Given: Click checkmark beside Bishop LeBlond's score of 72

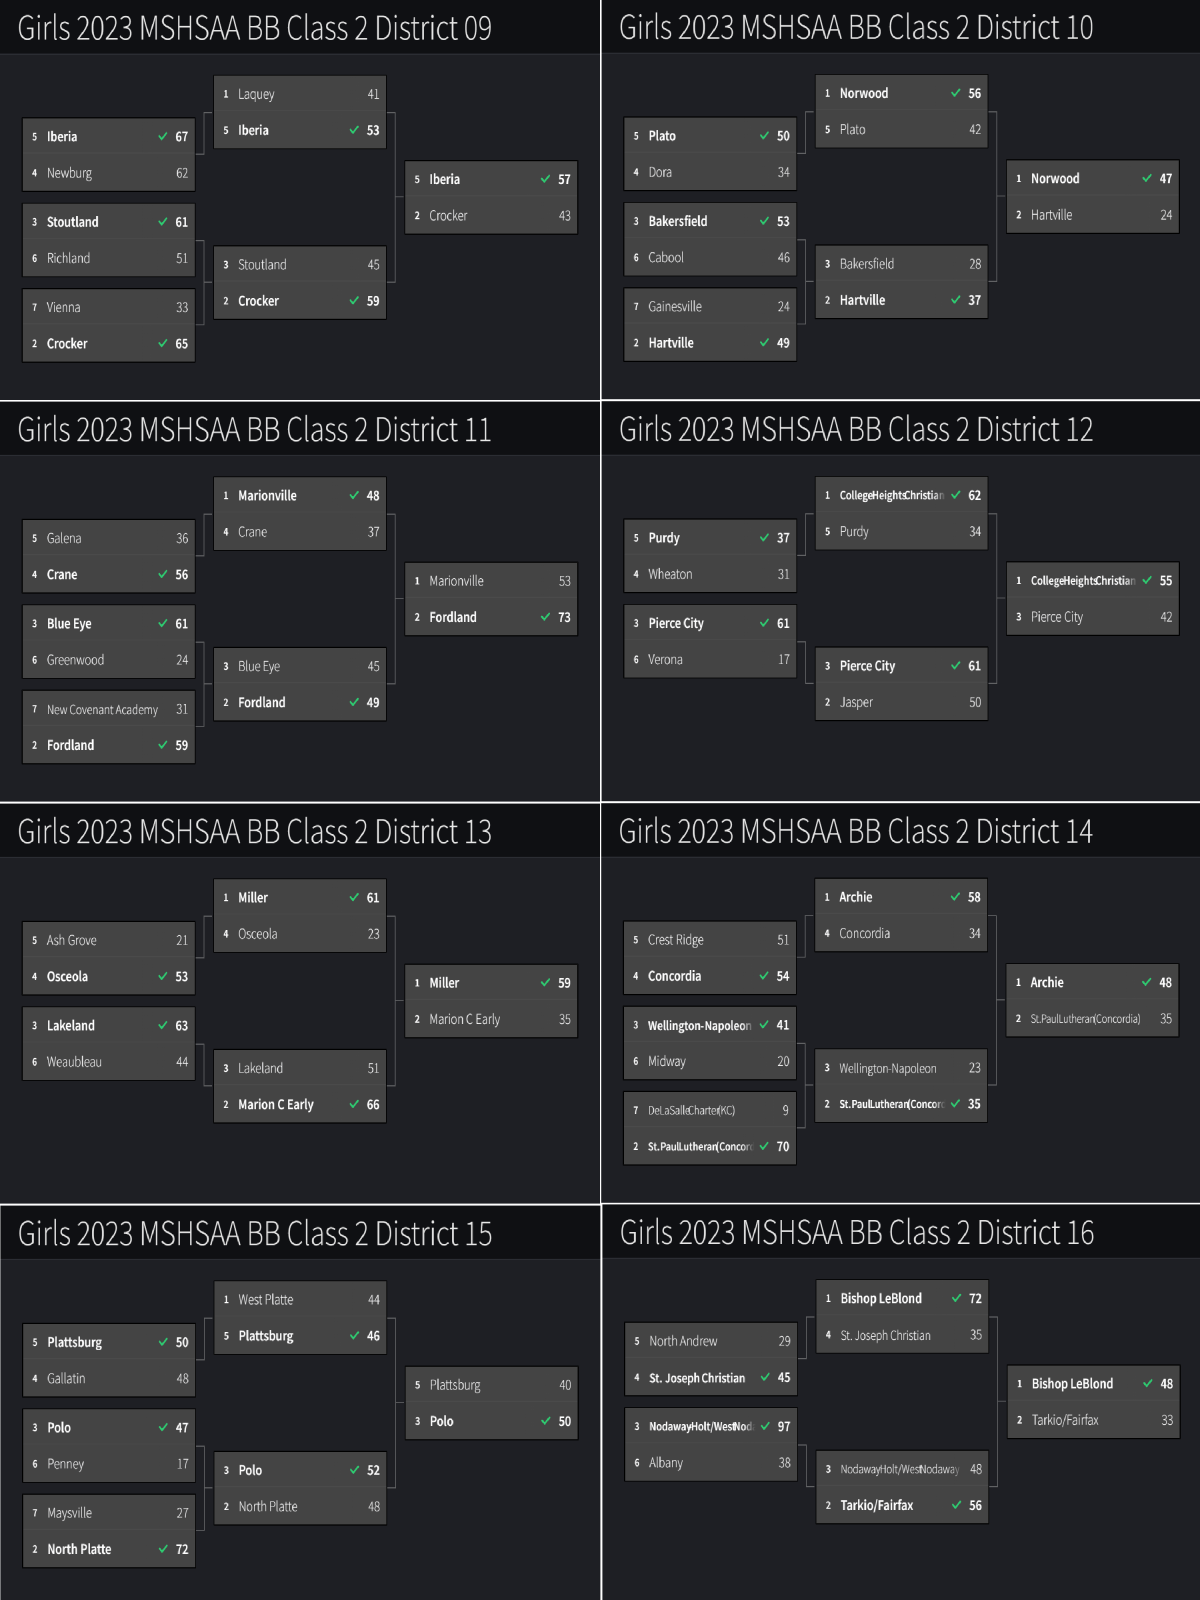Looking at the screenshot, I should point(956,1299).
